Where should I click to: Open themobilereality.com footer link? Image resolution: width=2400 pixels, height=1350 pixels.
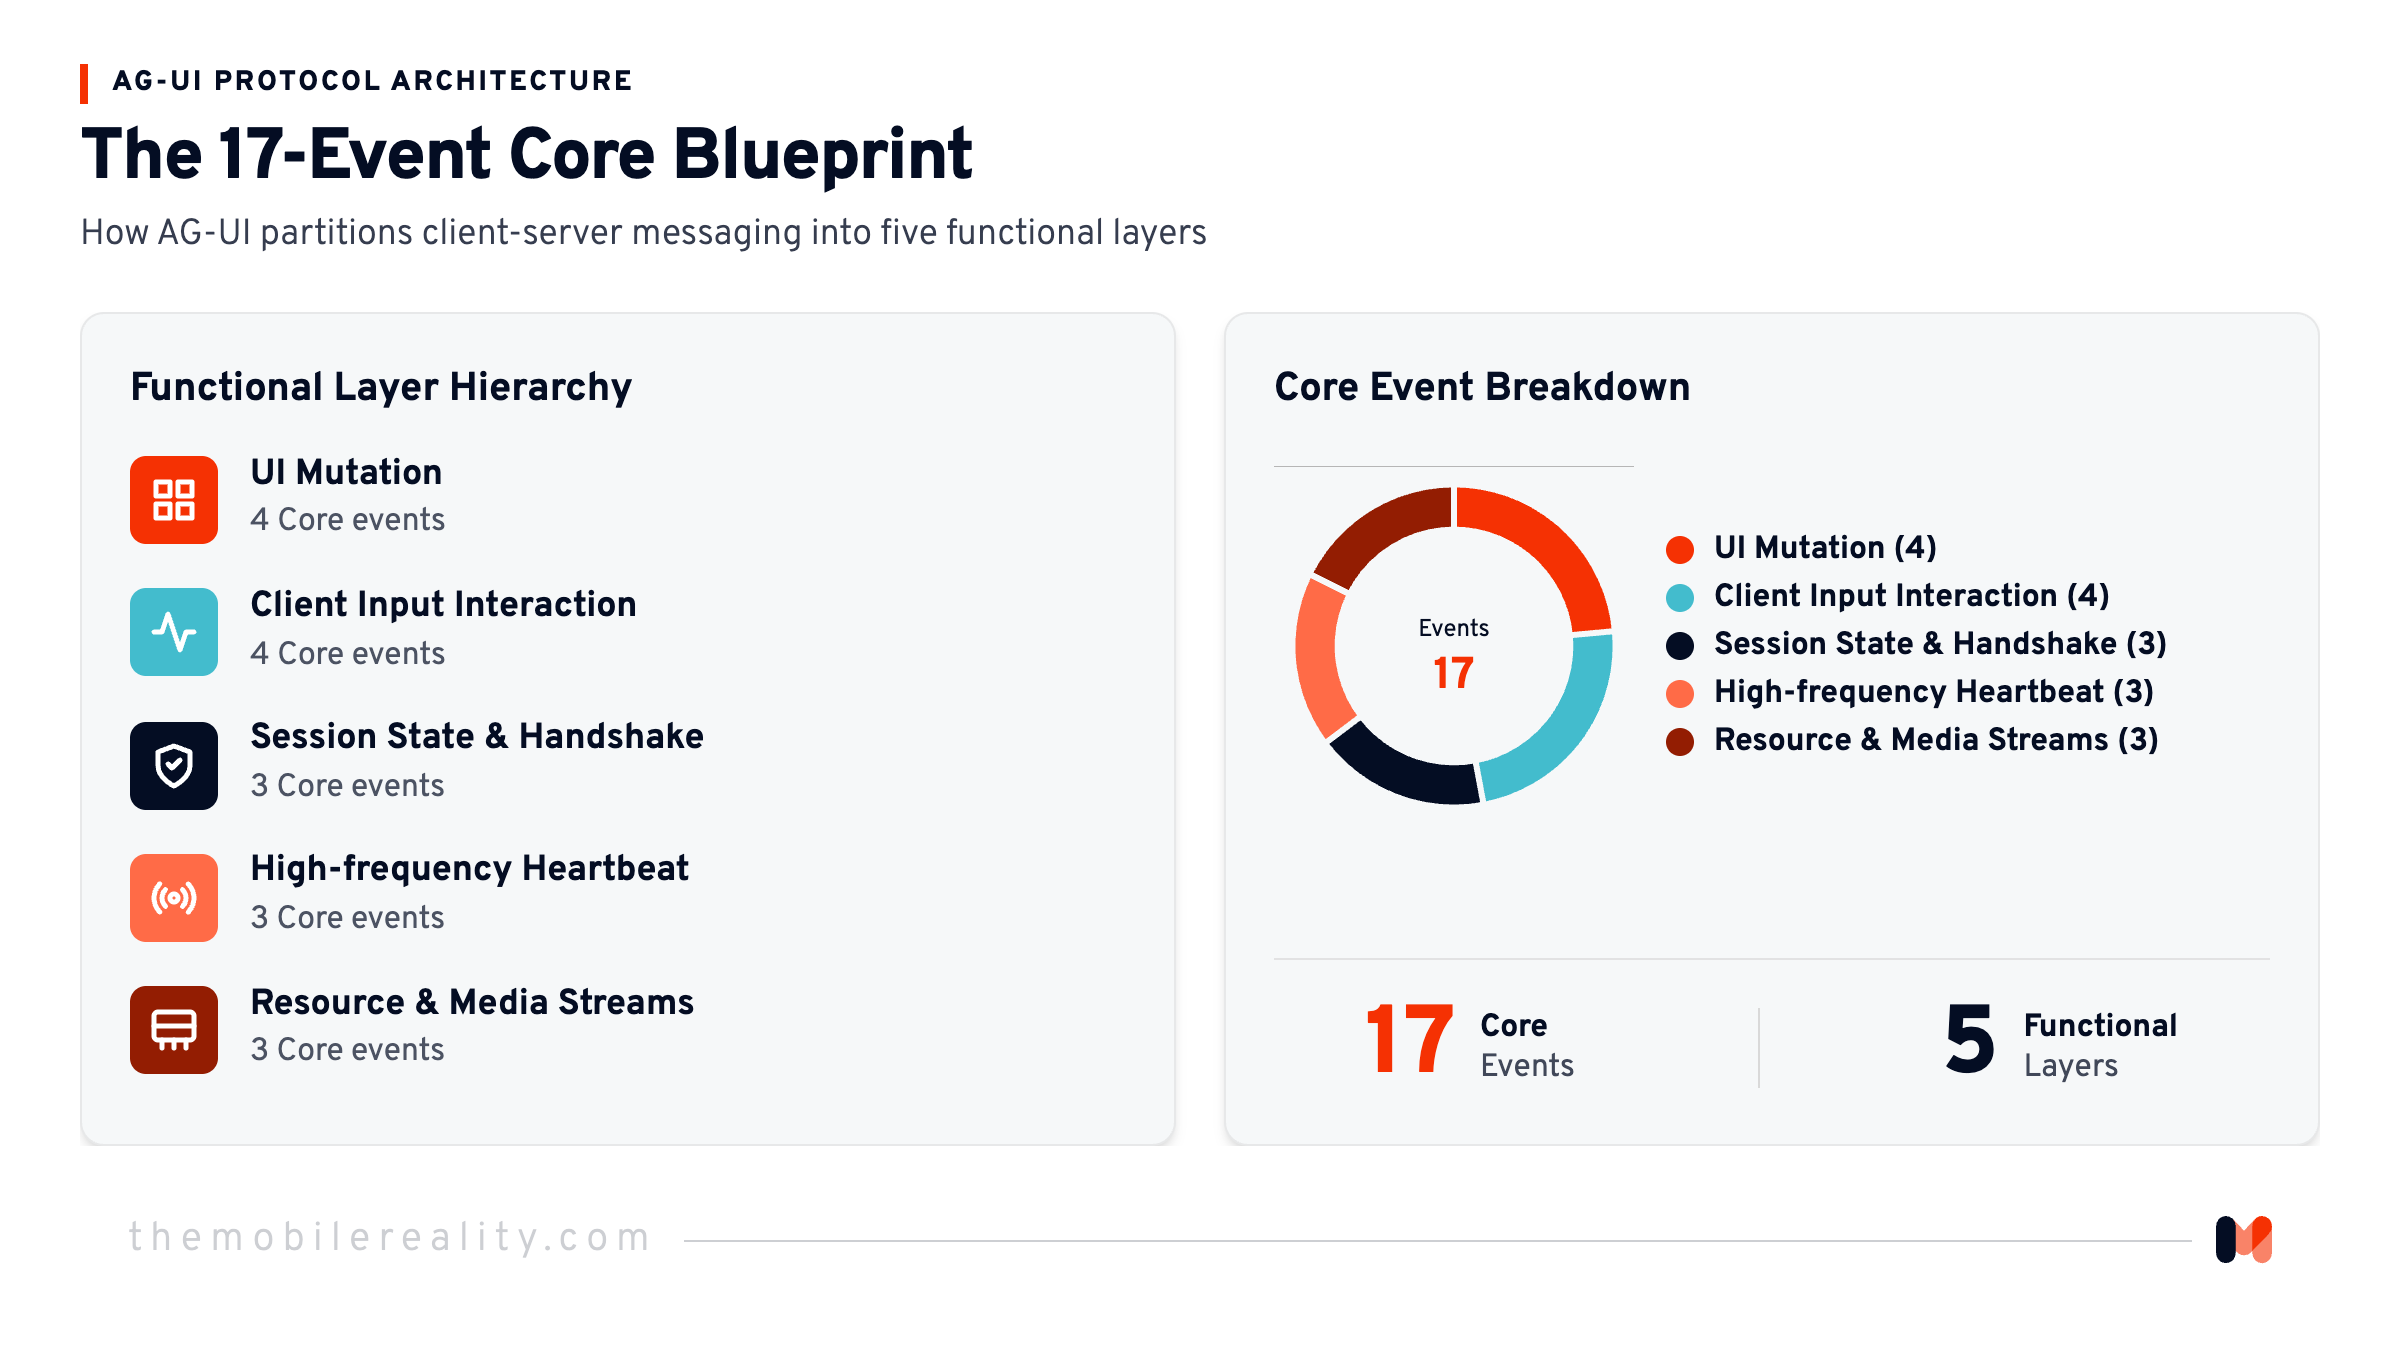390,1238
